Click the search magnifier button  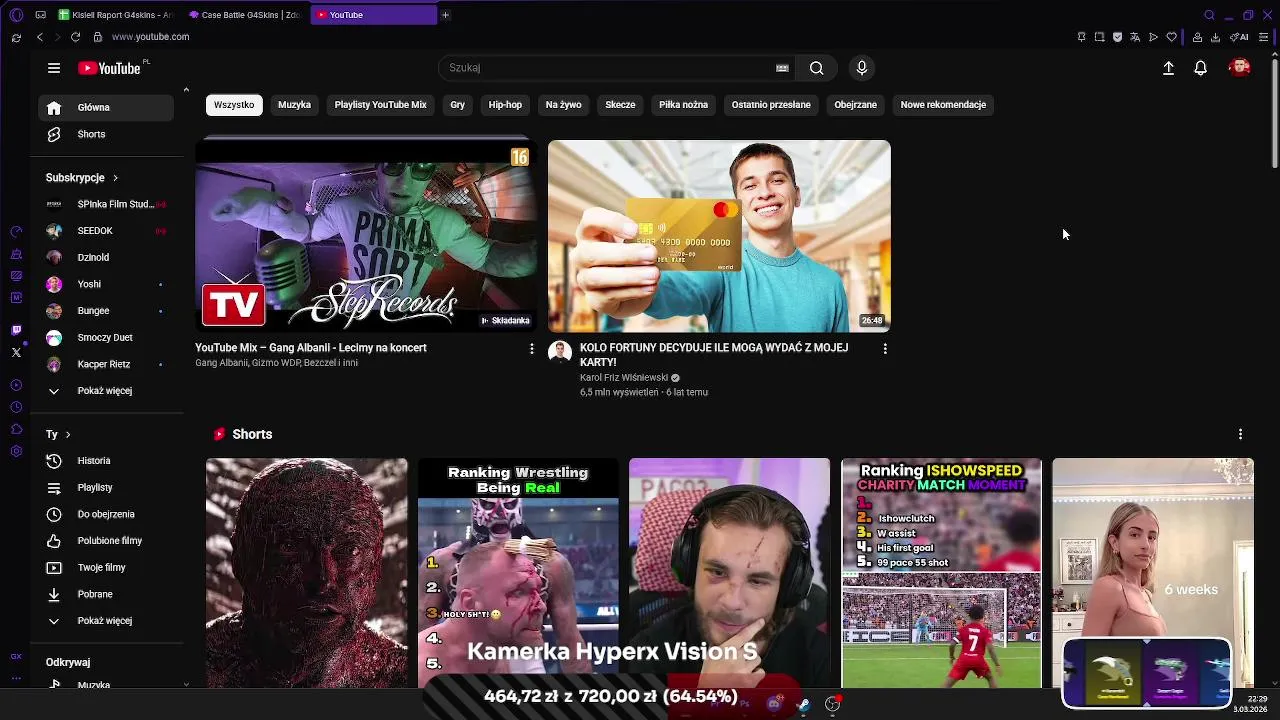(817, 68)
